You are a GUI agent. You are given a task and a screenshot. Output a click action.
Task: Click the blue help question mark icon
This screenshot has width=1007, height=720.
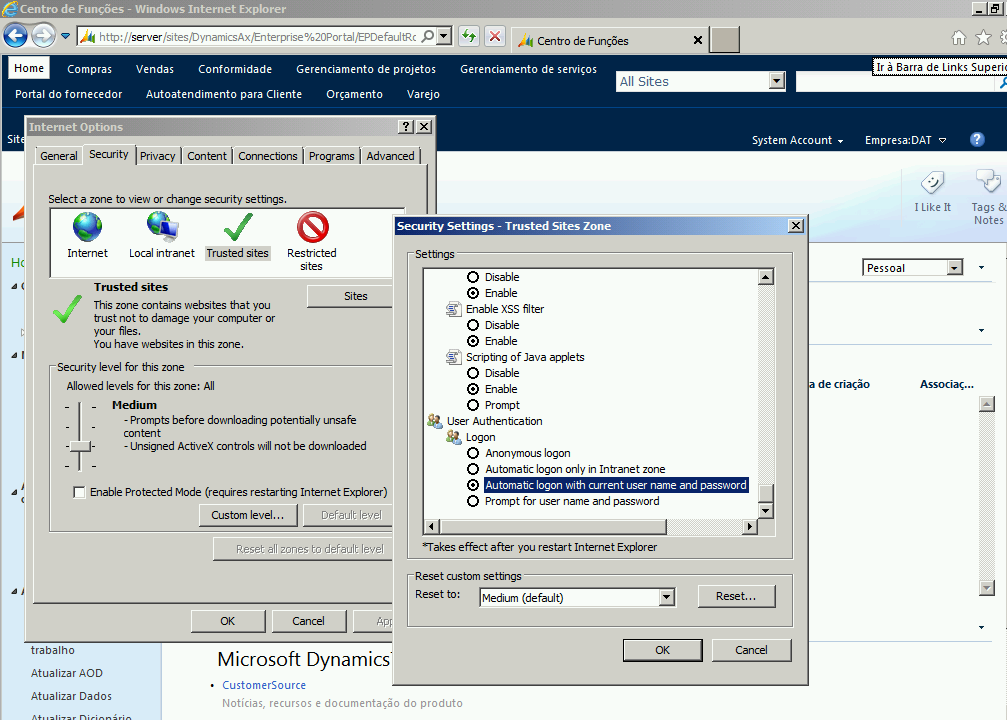pyautogui.click(x=977, y=139)
